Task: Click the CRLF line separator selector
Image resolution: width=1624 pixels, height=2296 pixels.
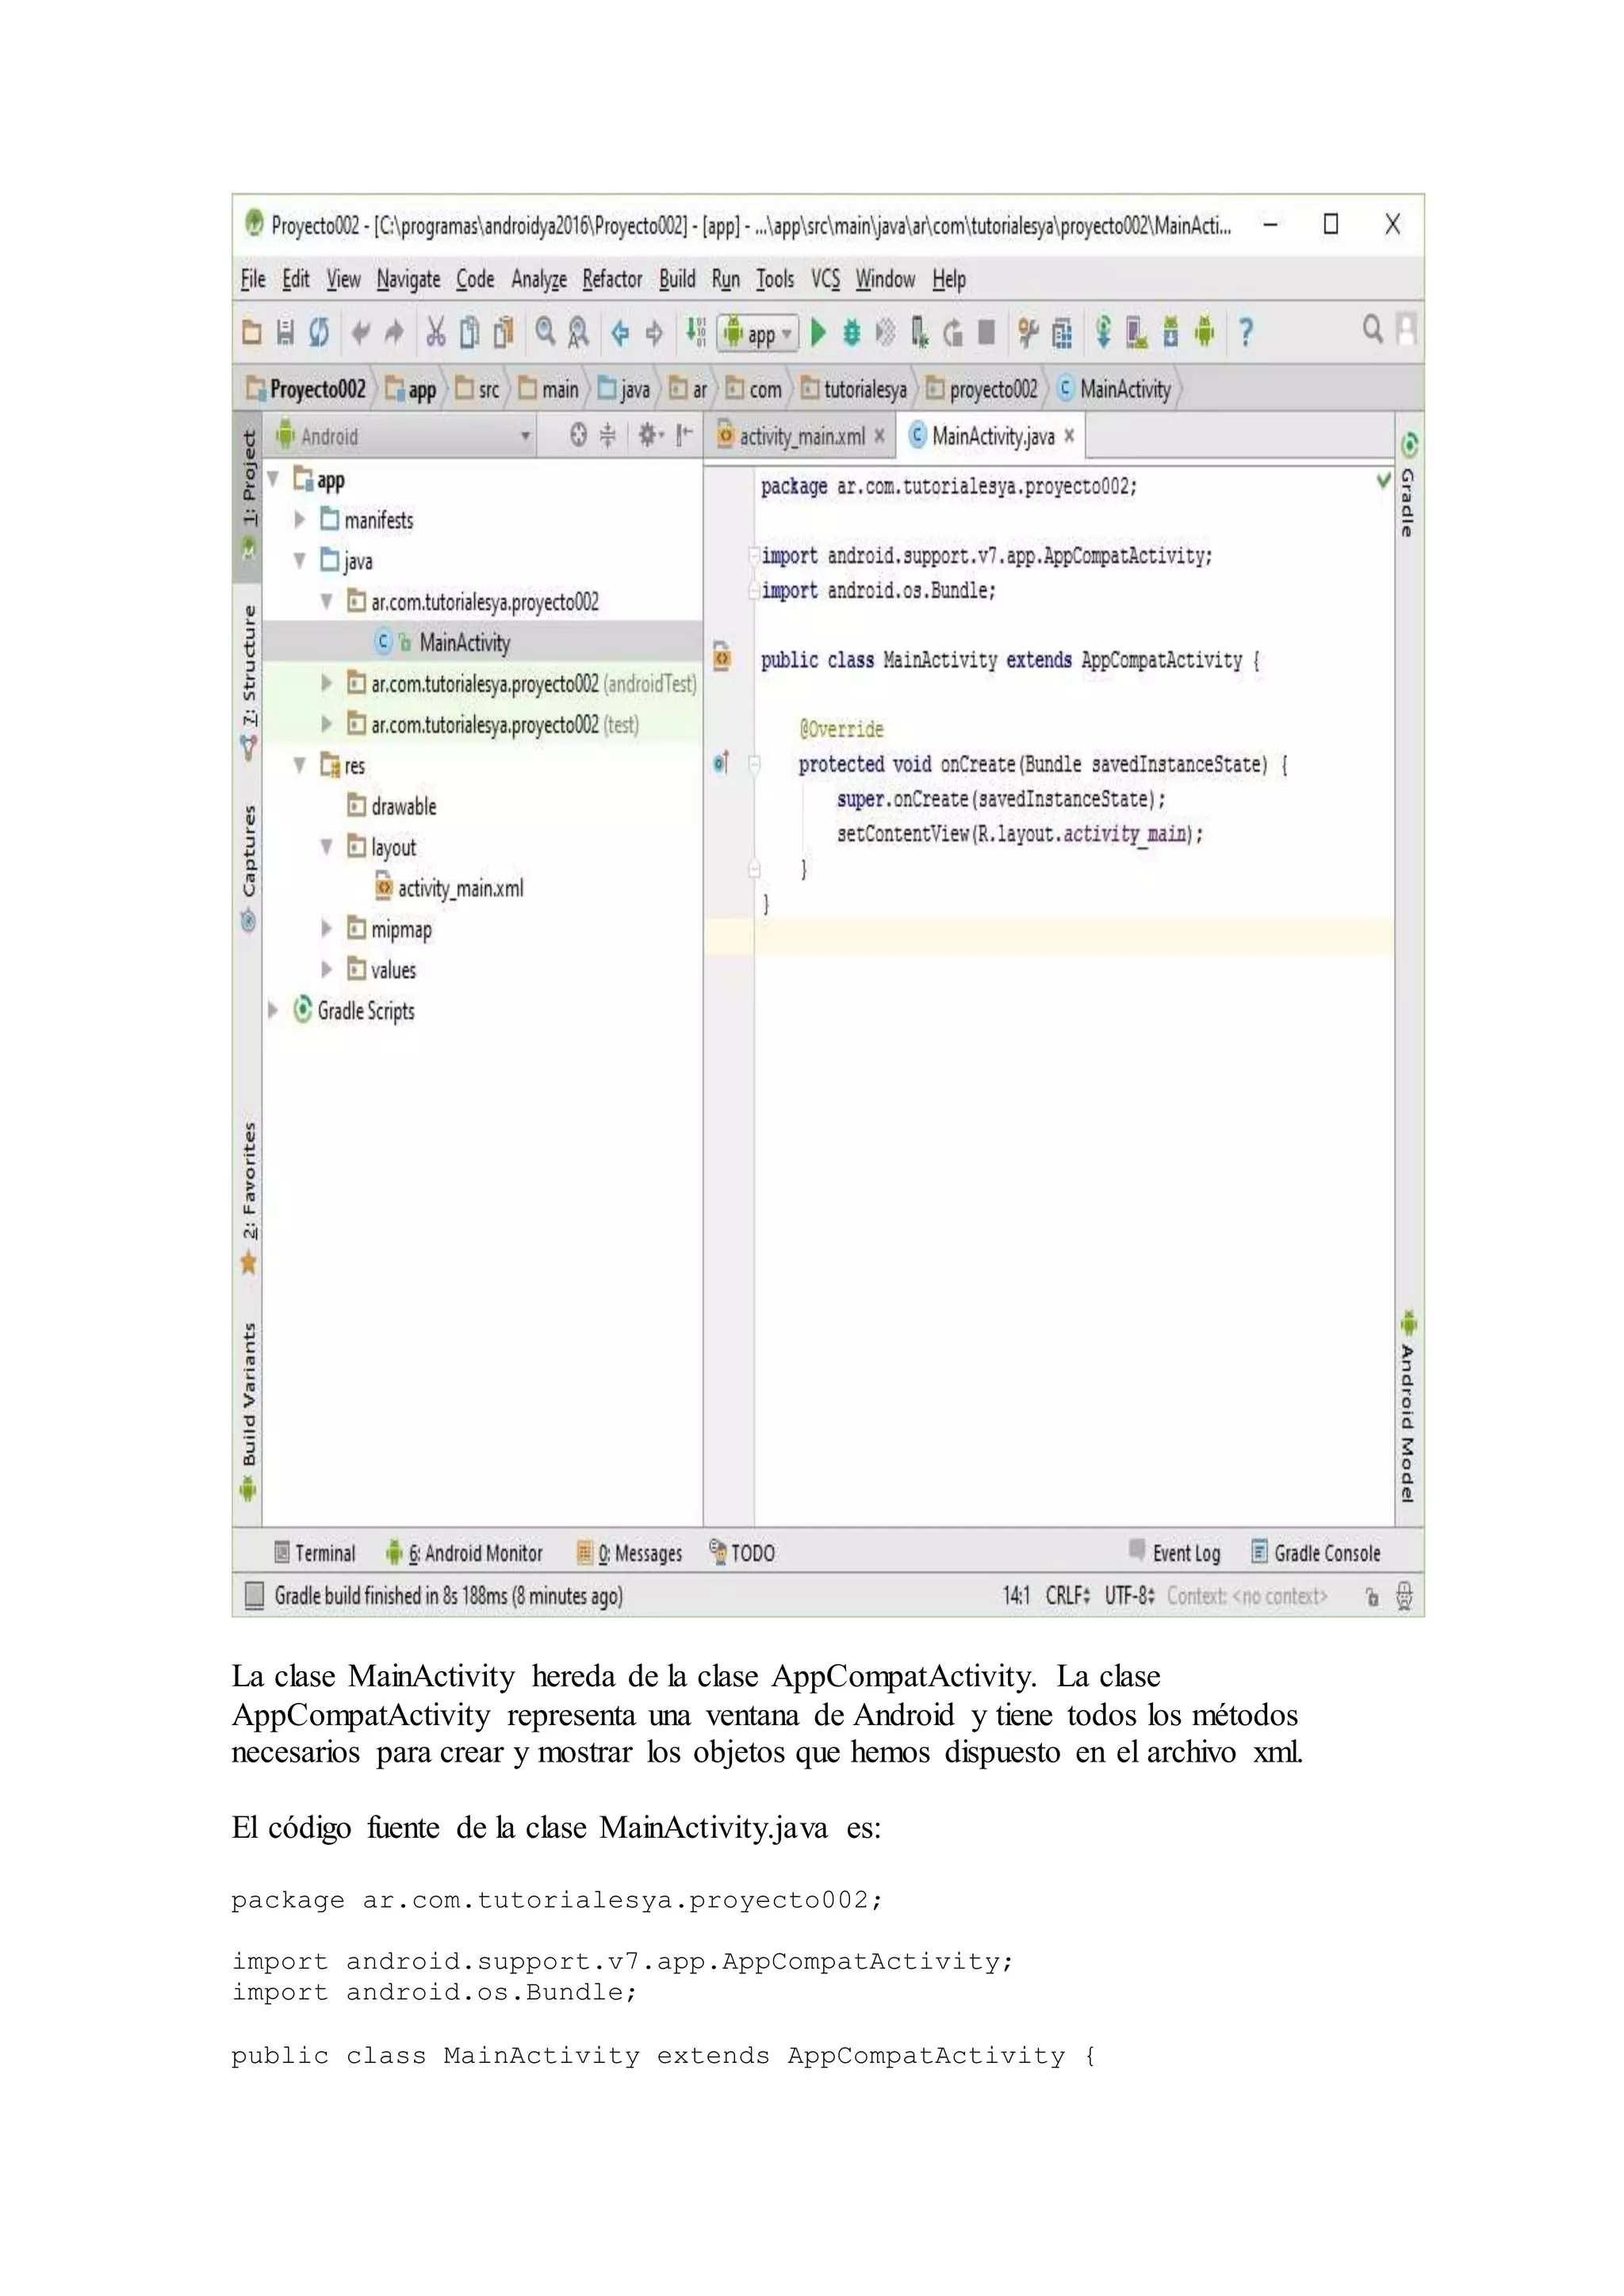Action: [x=1068, y=1595]
